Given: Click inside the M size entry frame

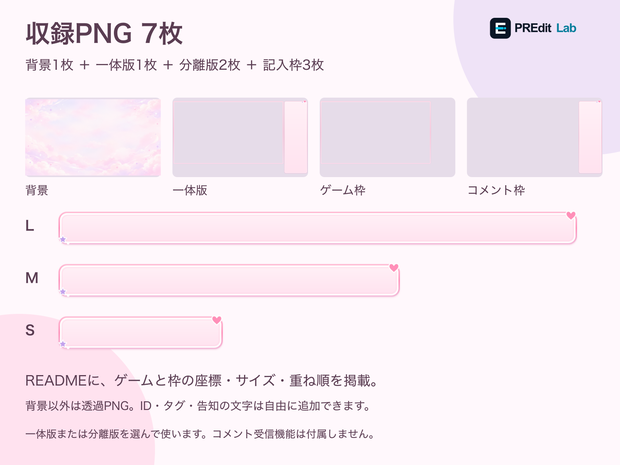Looking at the screenshot, I should click(x=229, y=280).
